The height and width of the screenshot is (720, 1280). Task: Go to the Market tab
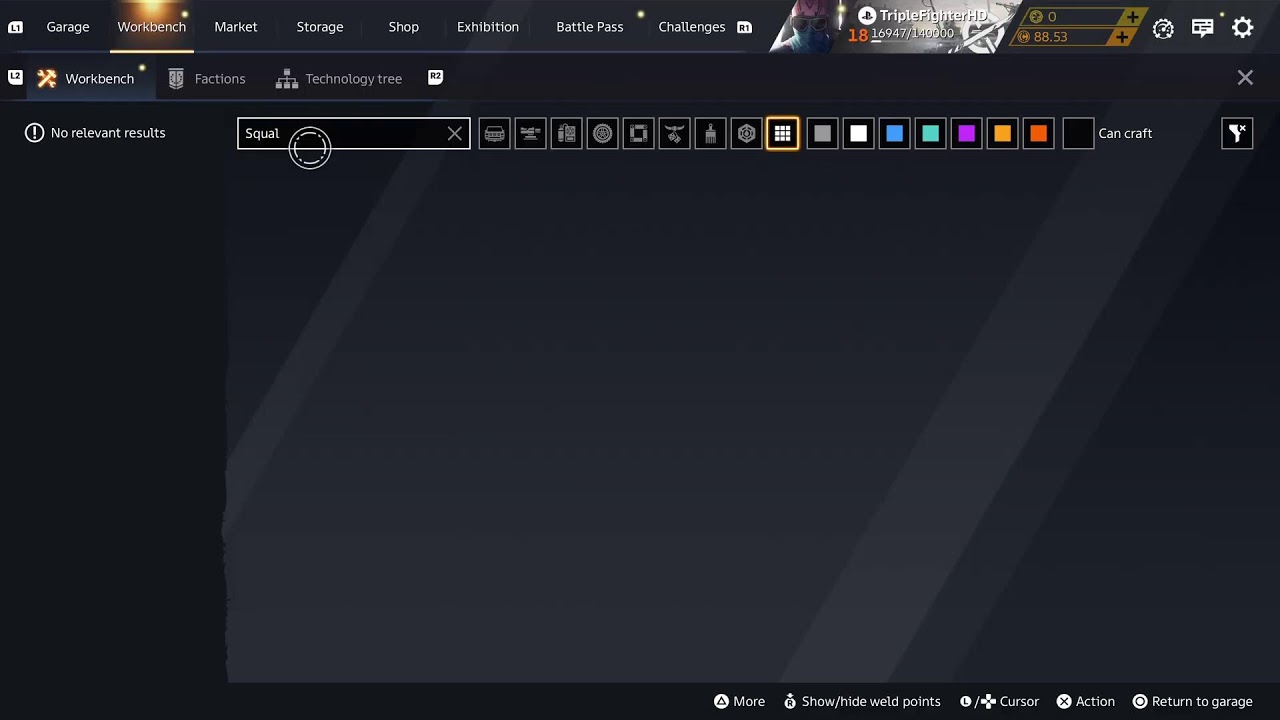[236, 27]
